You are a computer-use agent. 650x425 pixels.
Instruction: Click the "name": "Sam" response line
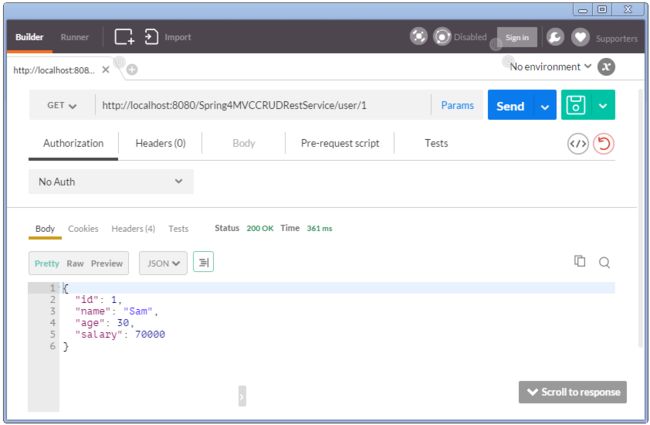(116, 311)
